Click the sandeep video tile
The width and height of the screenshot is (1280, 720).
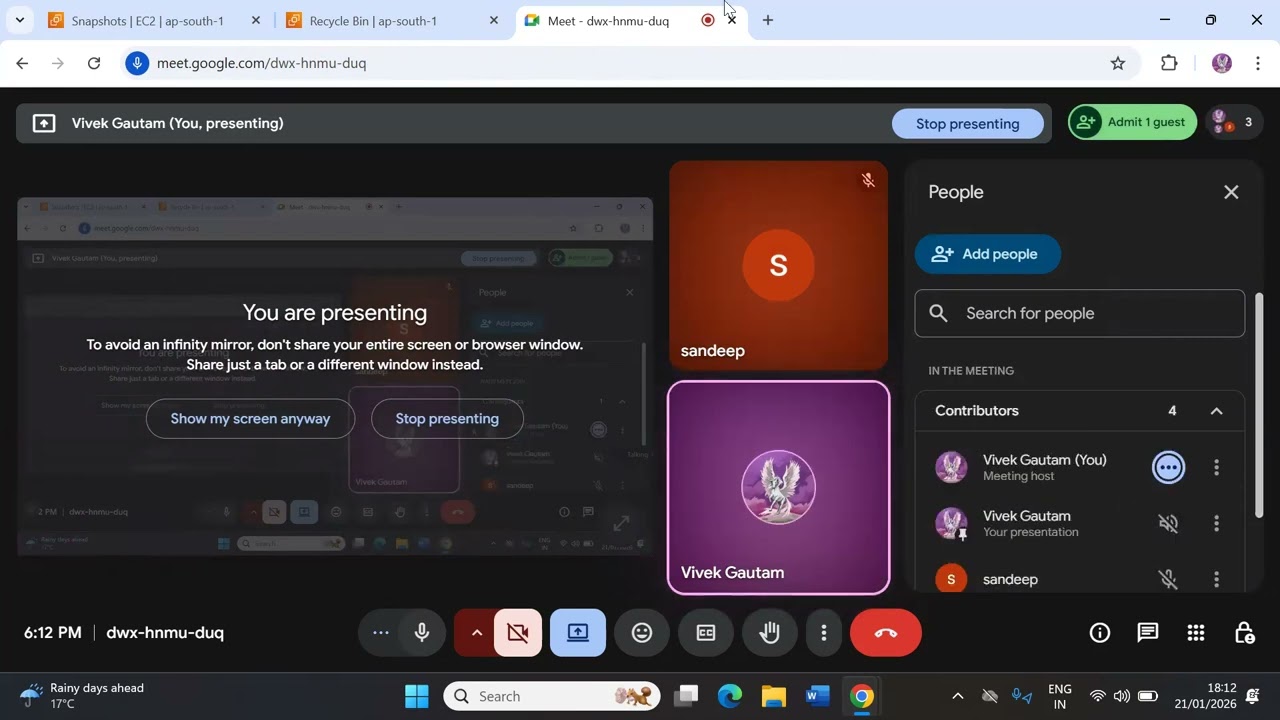(778, 266)
